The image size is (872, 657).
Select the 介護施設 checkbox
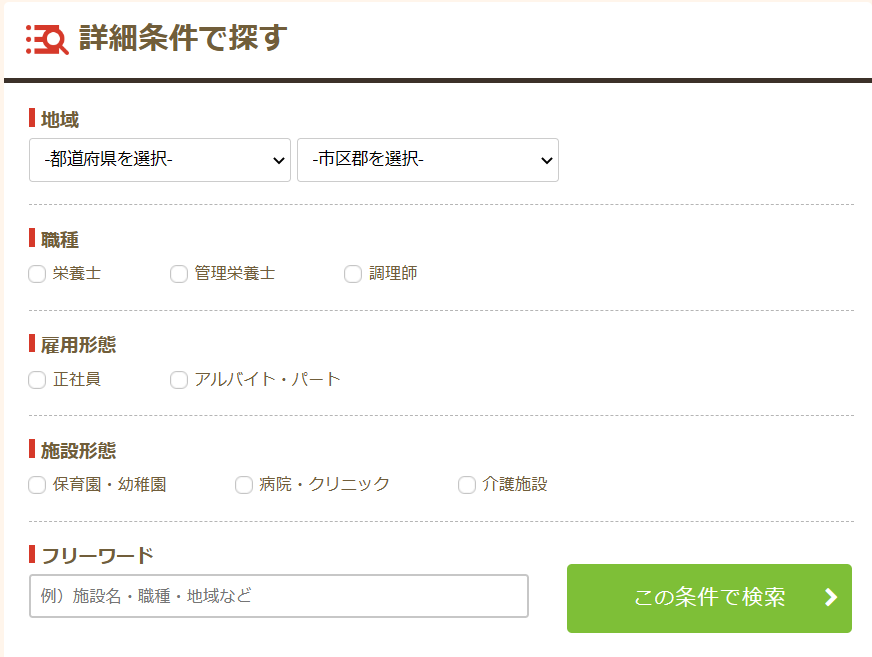click(467, 485)
